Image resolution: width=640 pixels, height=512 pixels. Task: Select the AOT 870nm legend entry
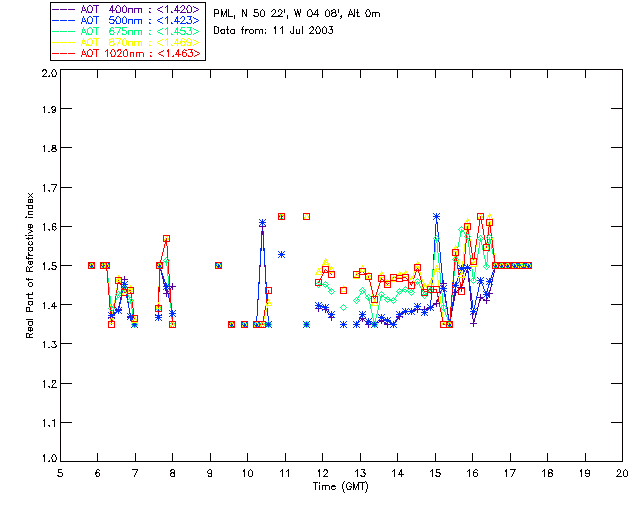(127, 42)
